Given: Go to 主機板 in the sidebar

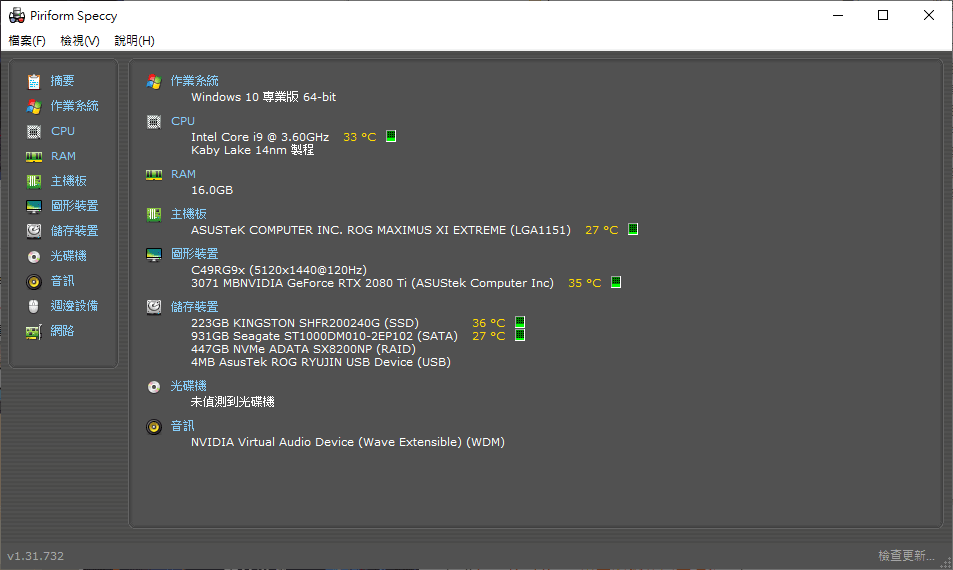Looking at the screenshot, I should pyautogui.click(x=69, y=181).
